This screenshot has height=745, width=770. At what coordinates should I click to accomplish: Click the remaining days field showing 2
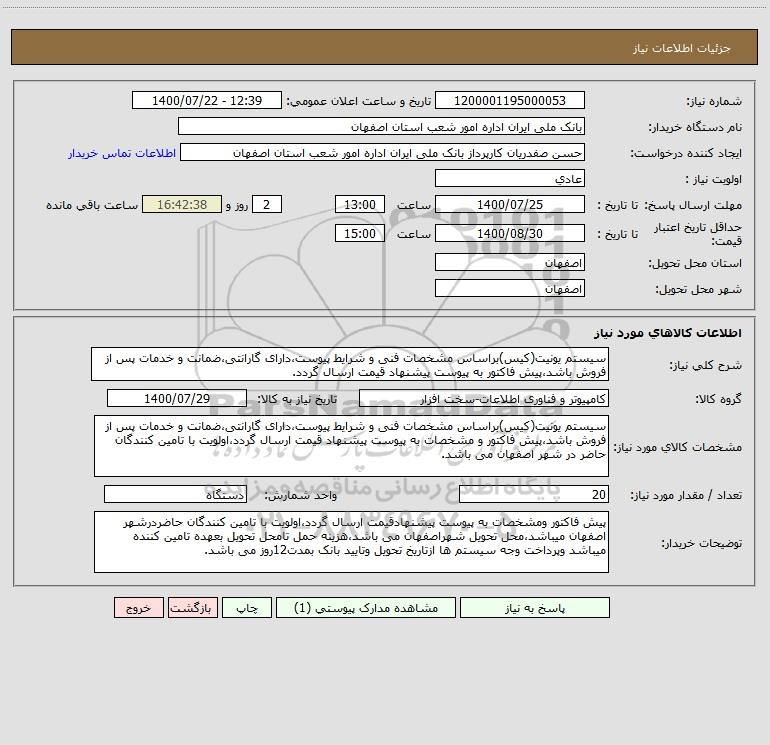(x=267, y=204)
